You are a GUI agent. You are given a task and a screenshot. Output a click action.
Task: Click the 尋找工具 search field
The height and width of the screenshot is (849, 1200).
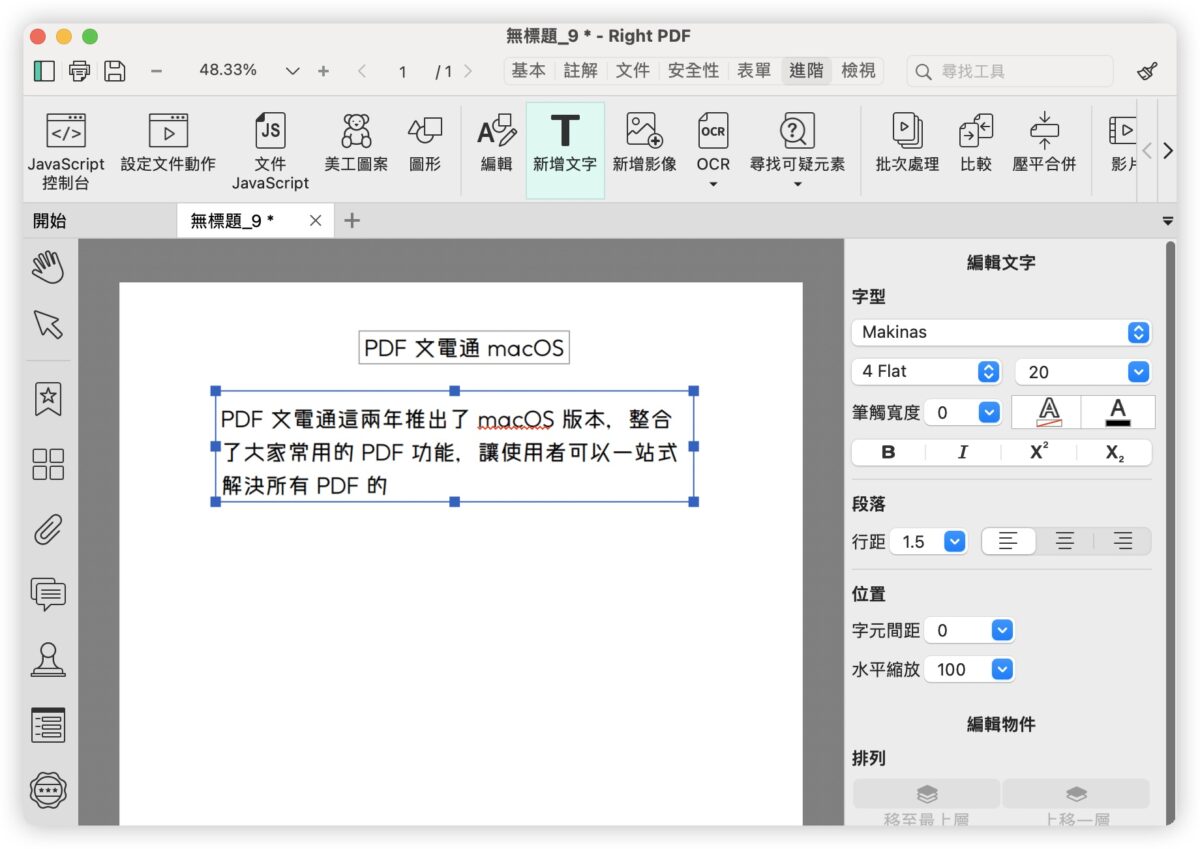tap(1010, 71)
